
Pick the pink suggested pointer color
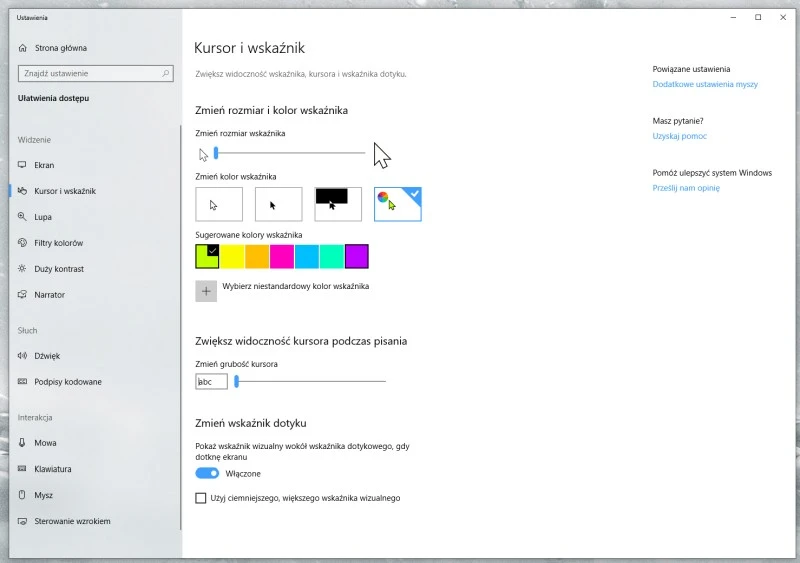click(x=282, y=257)
